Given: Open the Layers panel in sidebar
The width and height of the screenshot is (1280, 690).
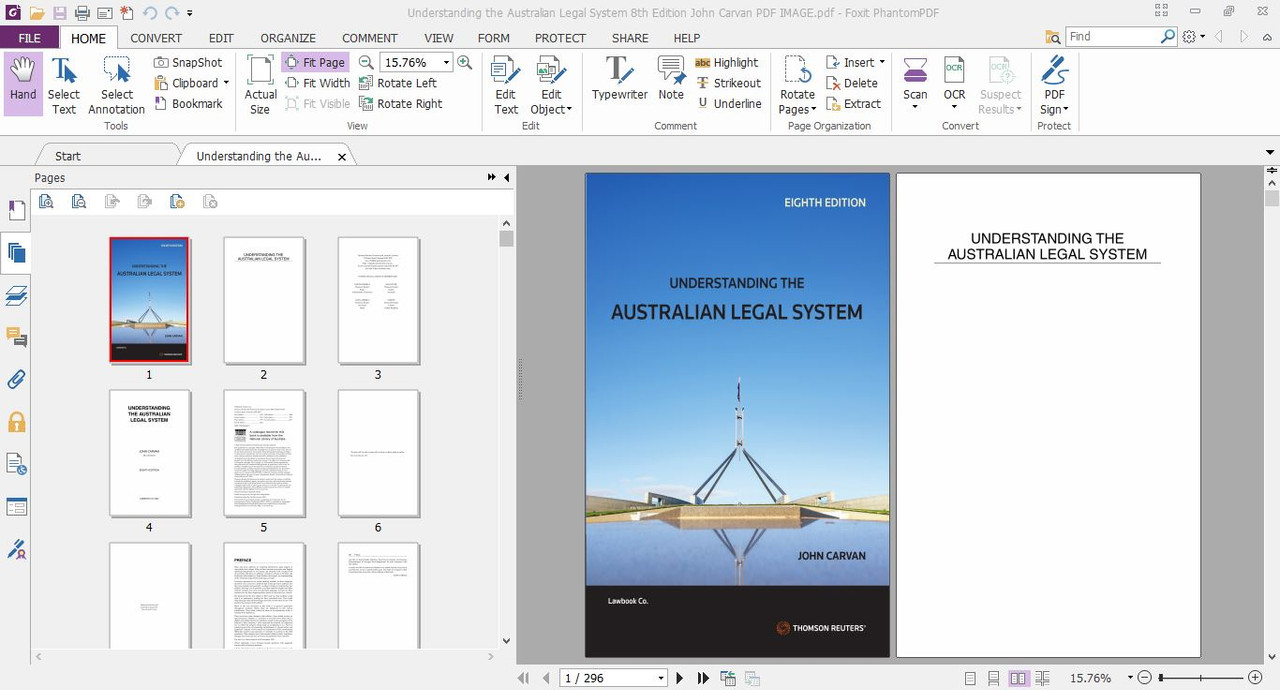Looking at the screenshot, I should coord(16,295).
